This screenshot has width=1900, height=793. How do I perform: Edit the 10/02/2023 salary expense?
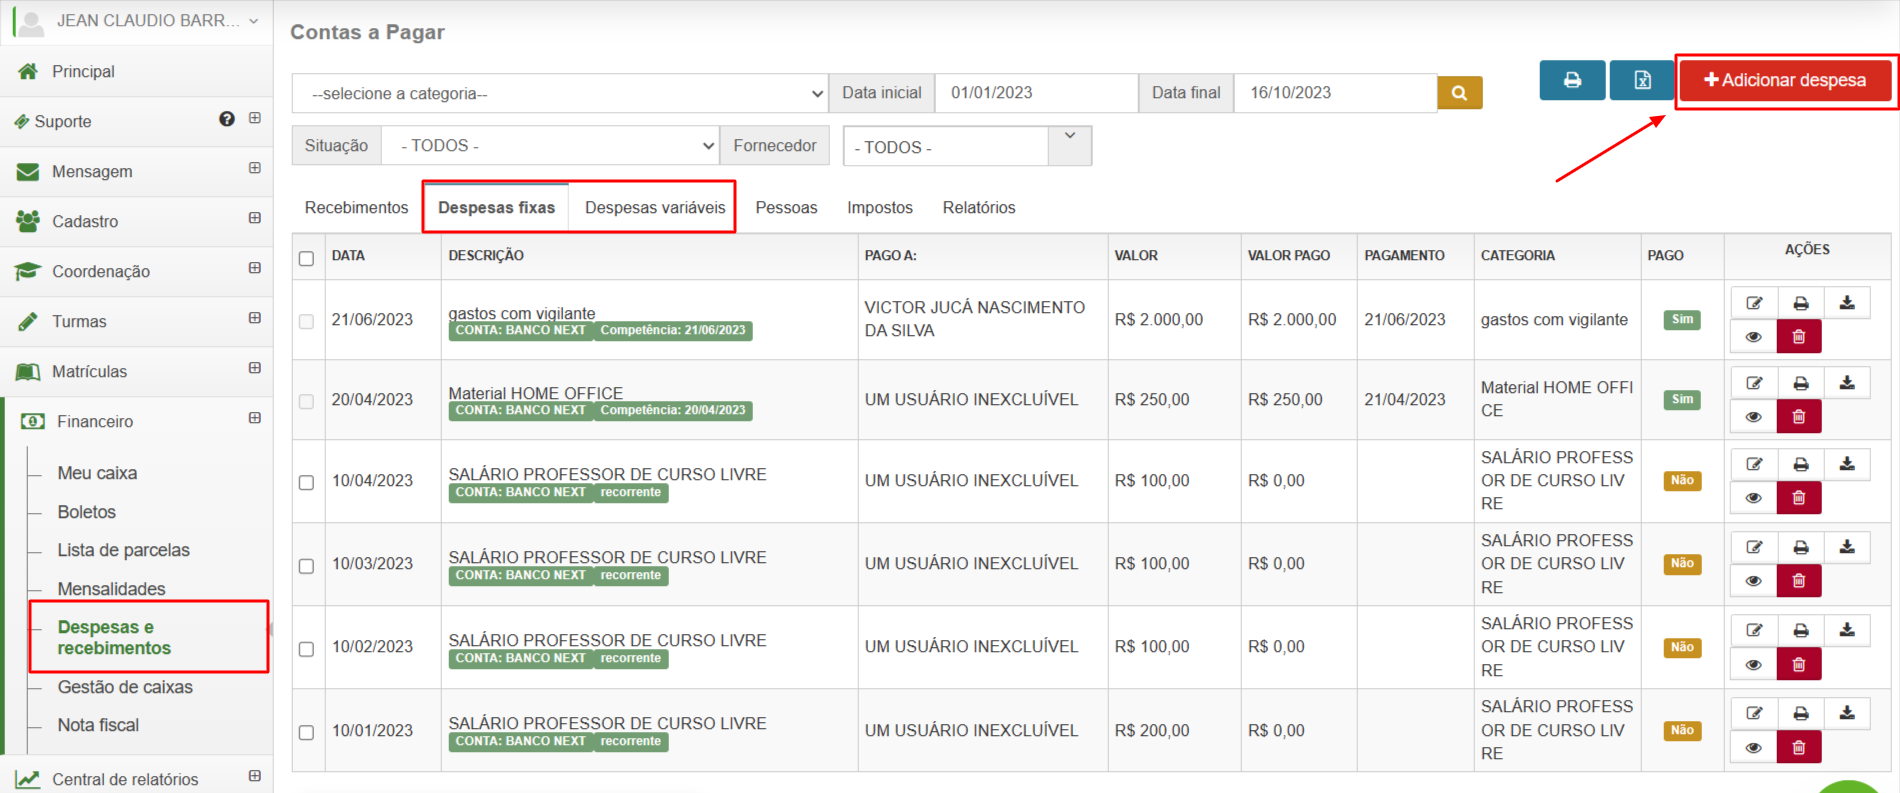(1754, 630)
